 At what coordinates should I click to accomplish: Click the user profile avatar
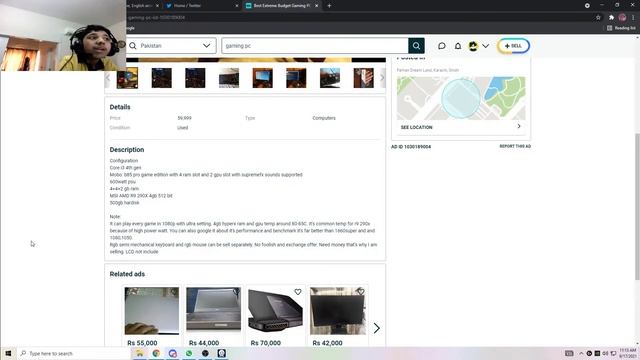click(x=473, y=46)
